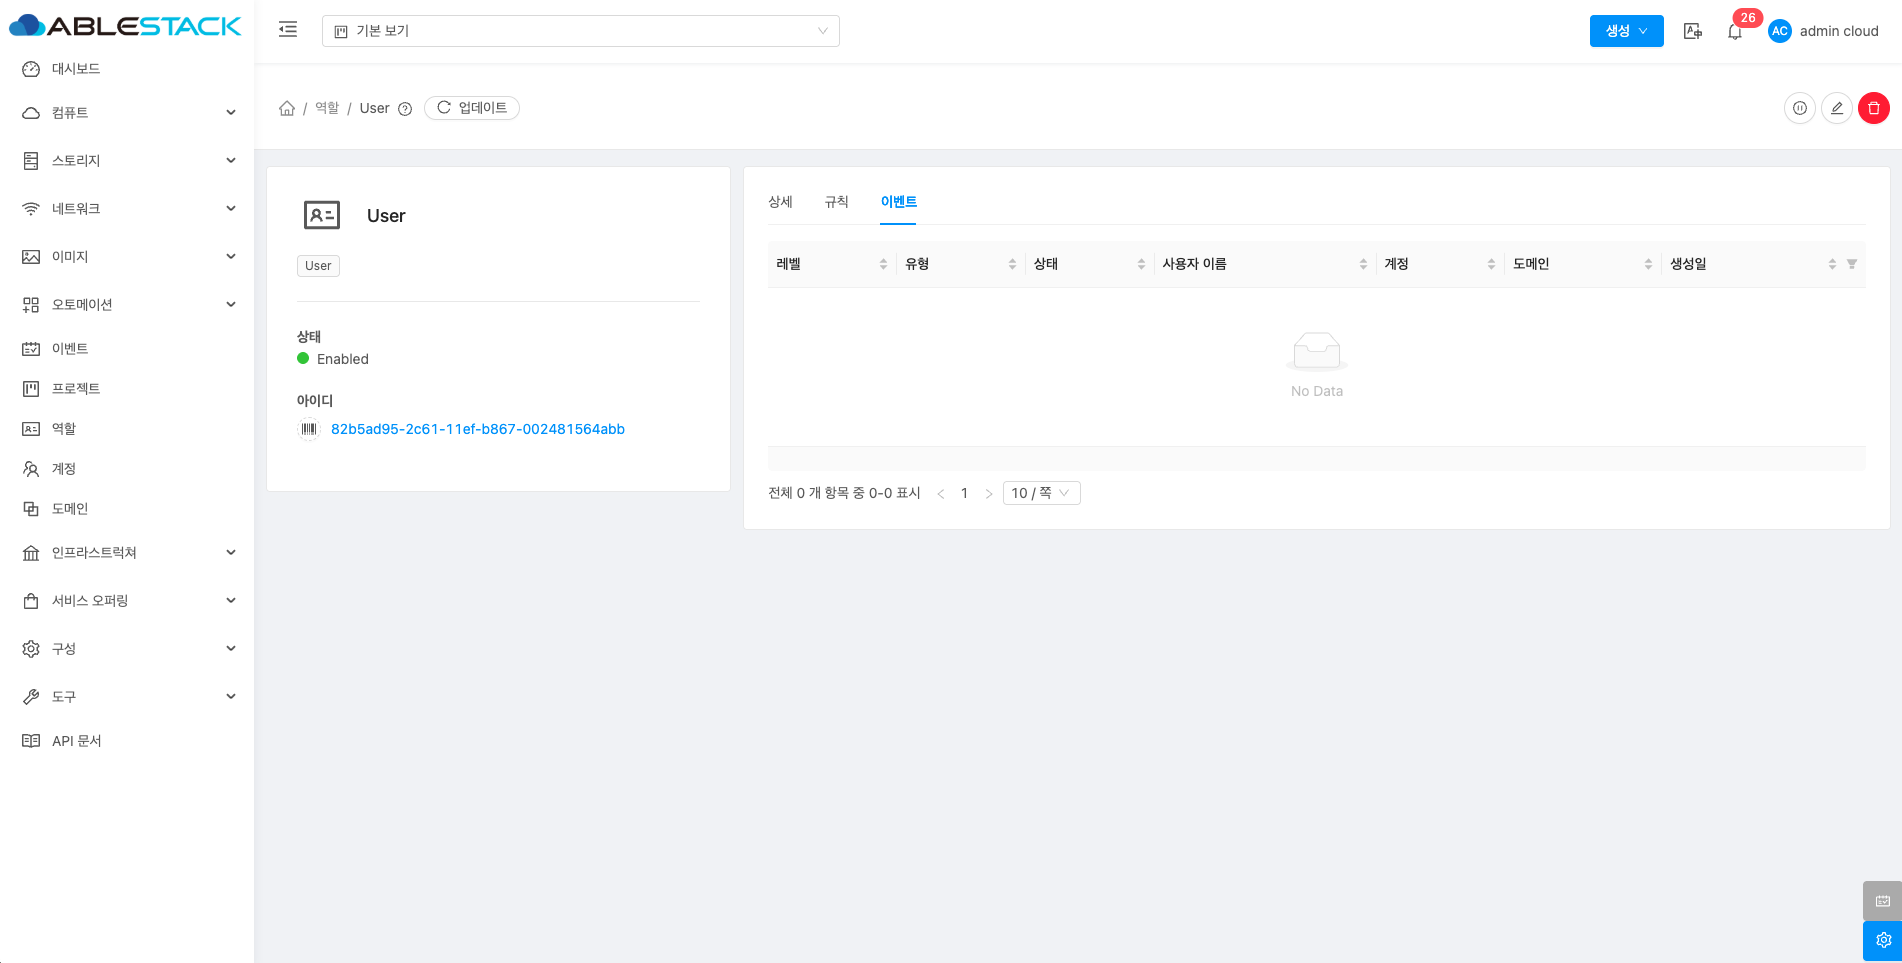Click the language translate icon
The image size is (1902, 963).
click(1692, 31)
